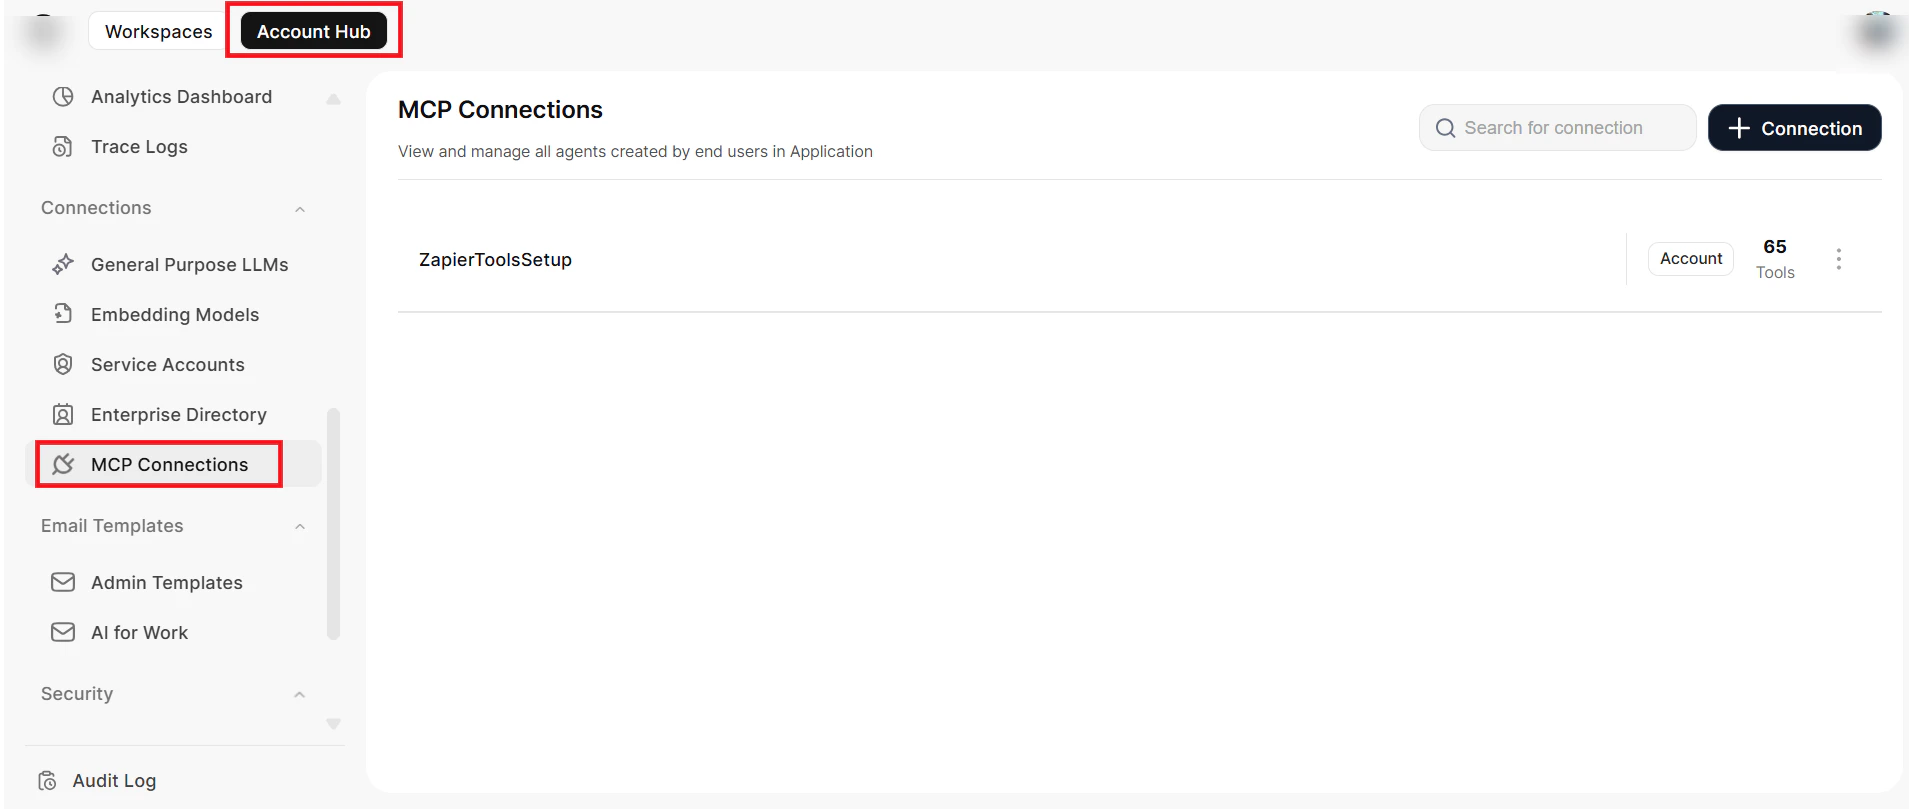Click the Security section label
This screenshot has height=809, width=1909.
coord(77,694)
